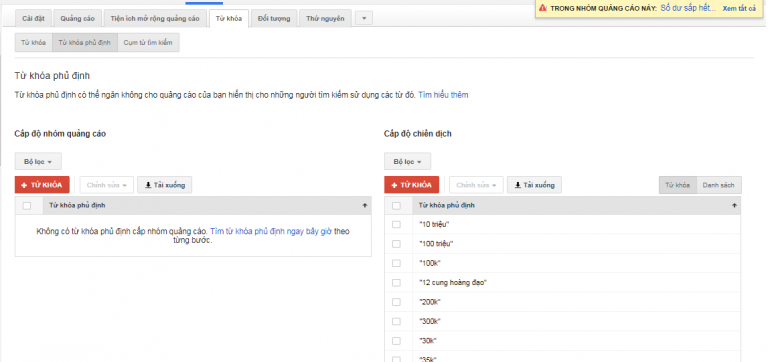Screen dimensions: 768x362
Task: Select the Từ khóa phủ định sub-tab
Action: [85, 43]
